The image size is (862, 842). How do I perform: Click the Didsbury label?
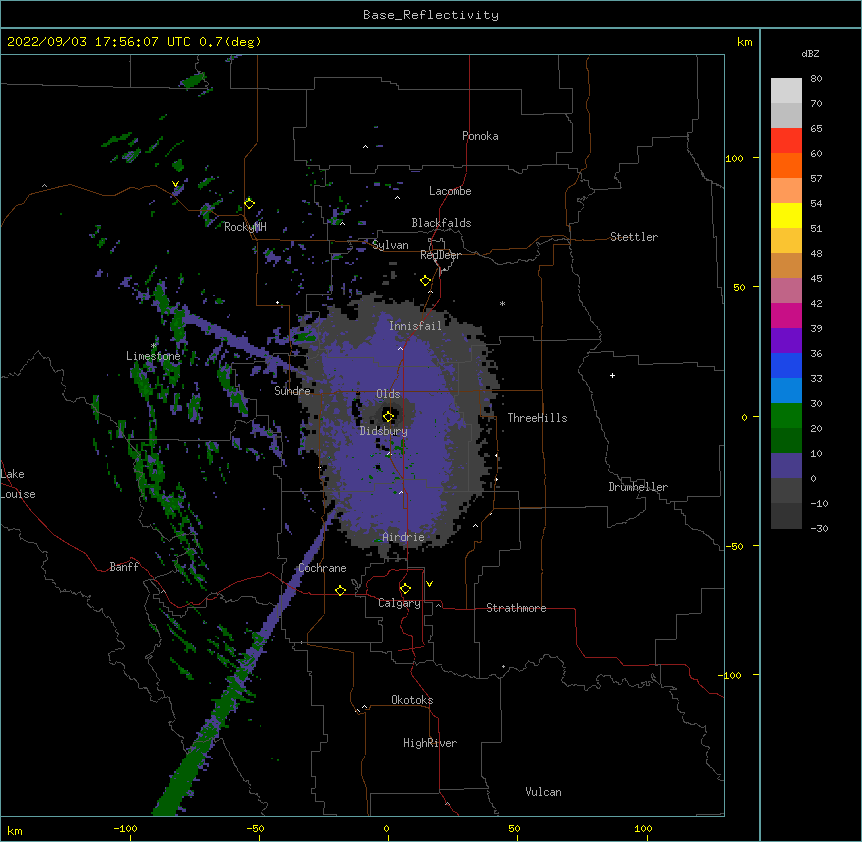pos(384,431)
